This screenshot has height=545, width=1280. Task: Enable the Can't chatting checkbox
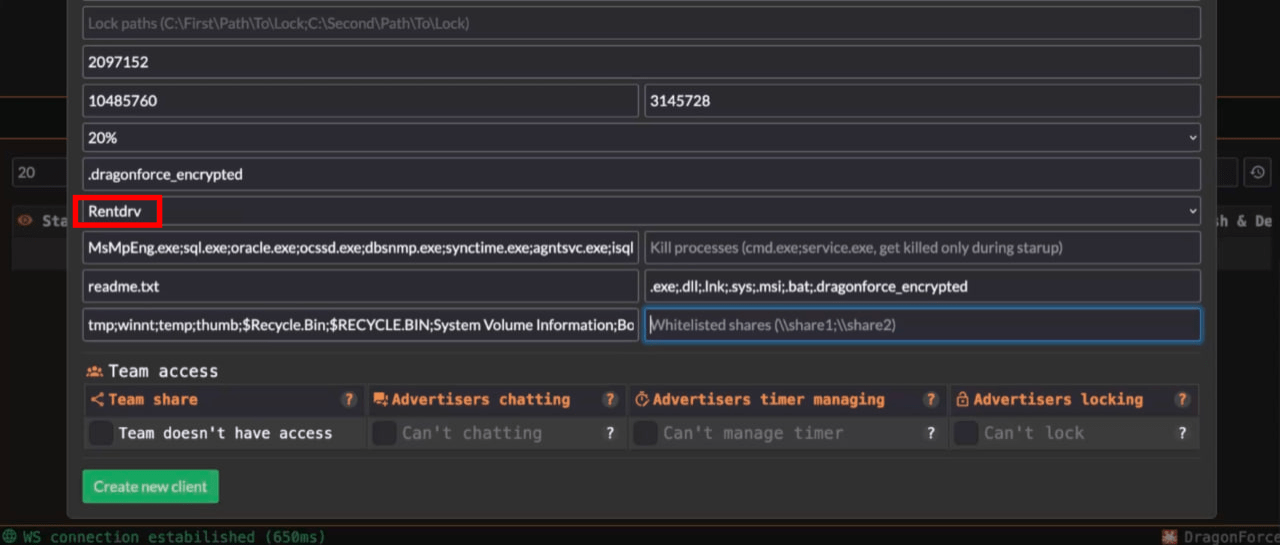385,433
